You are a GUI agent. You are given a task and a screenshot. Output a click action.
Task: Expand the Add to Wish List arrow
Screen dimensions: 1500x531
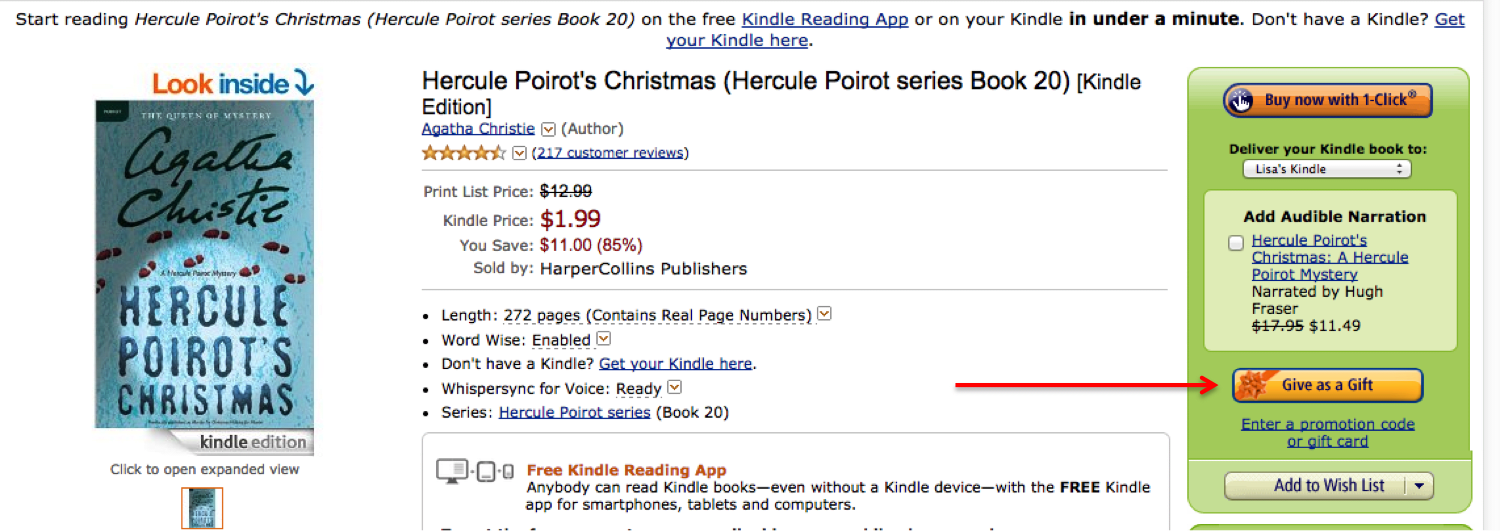[x=1419, y=486]
